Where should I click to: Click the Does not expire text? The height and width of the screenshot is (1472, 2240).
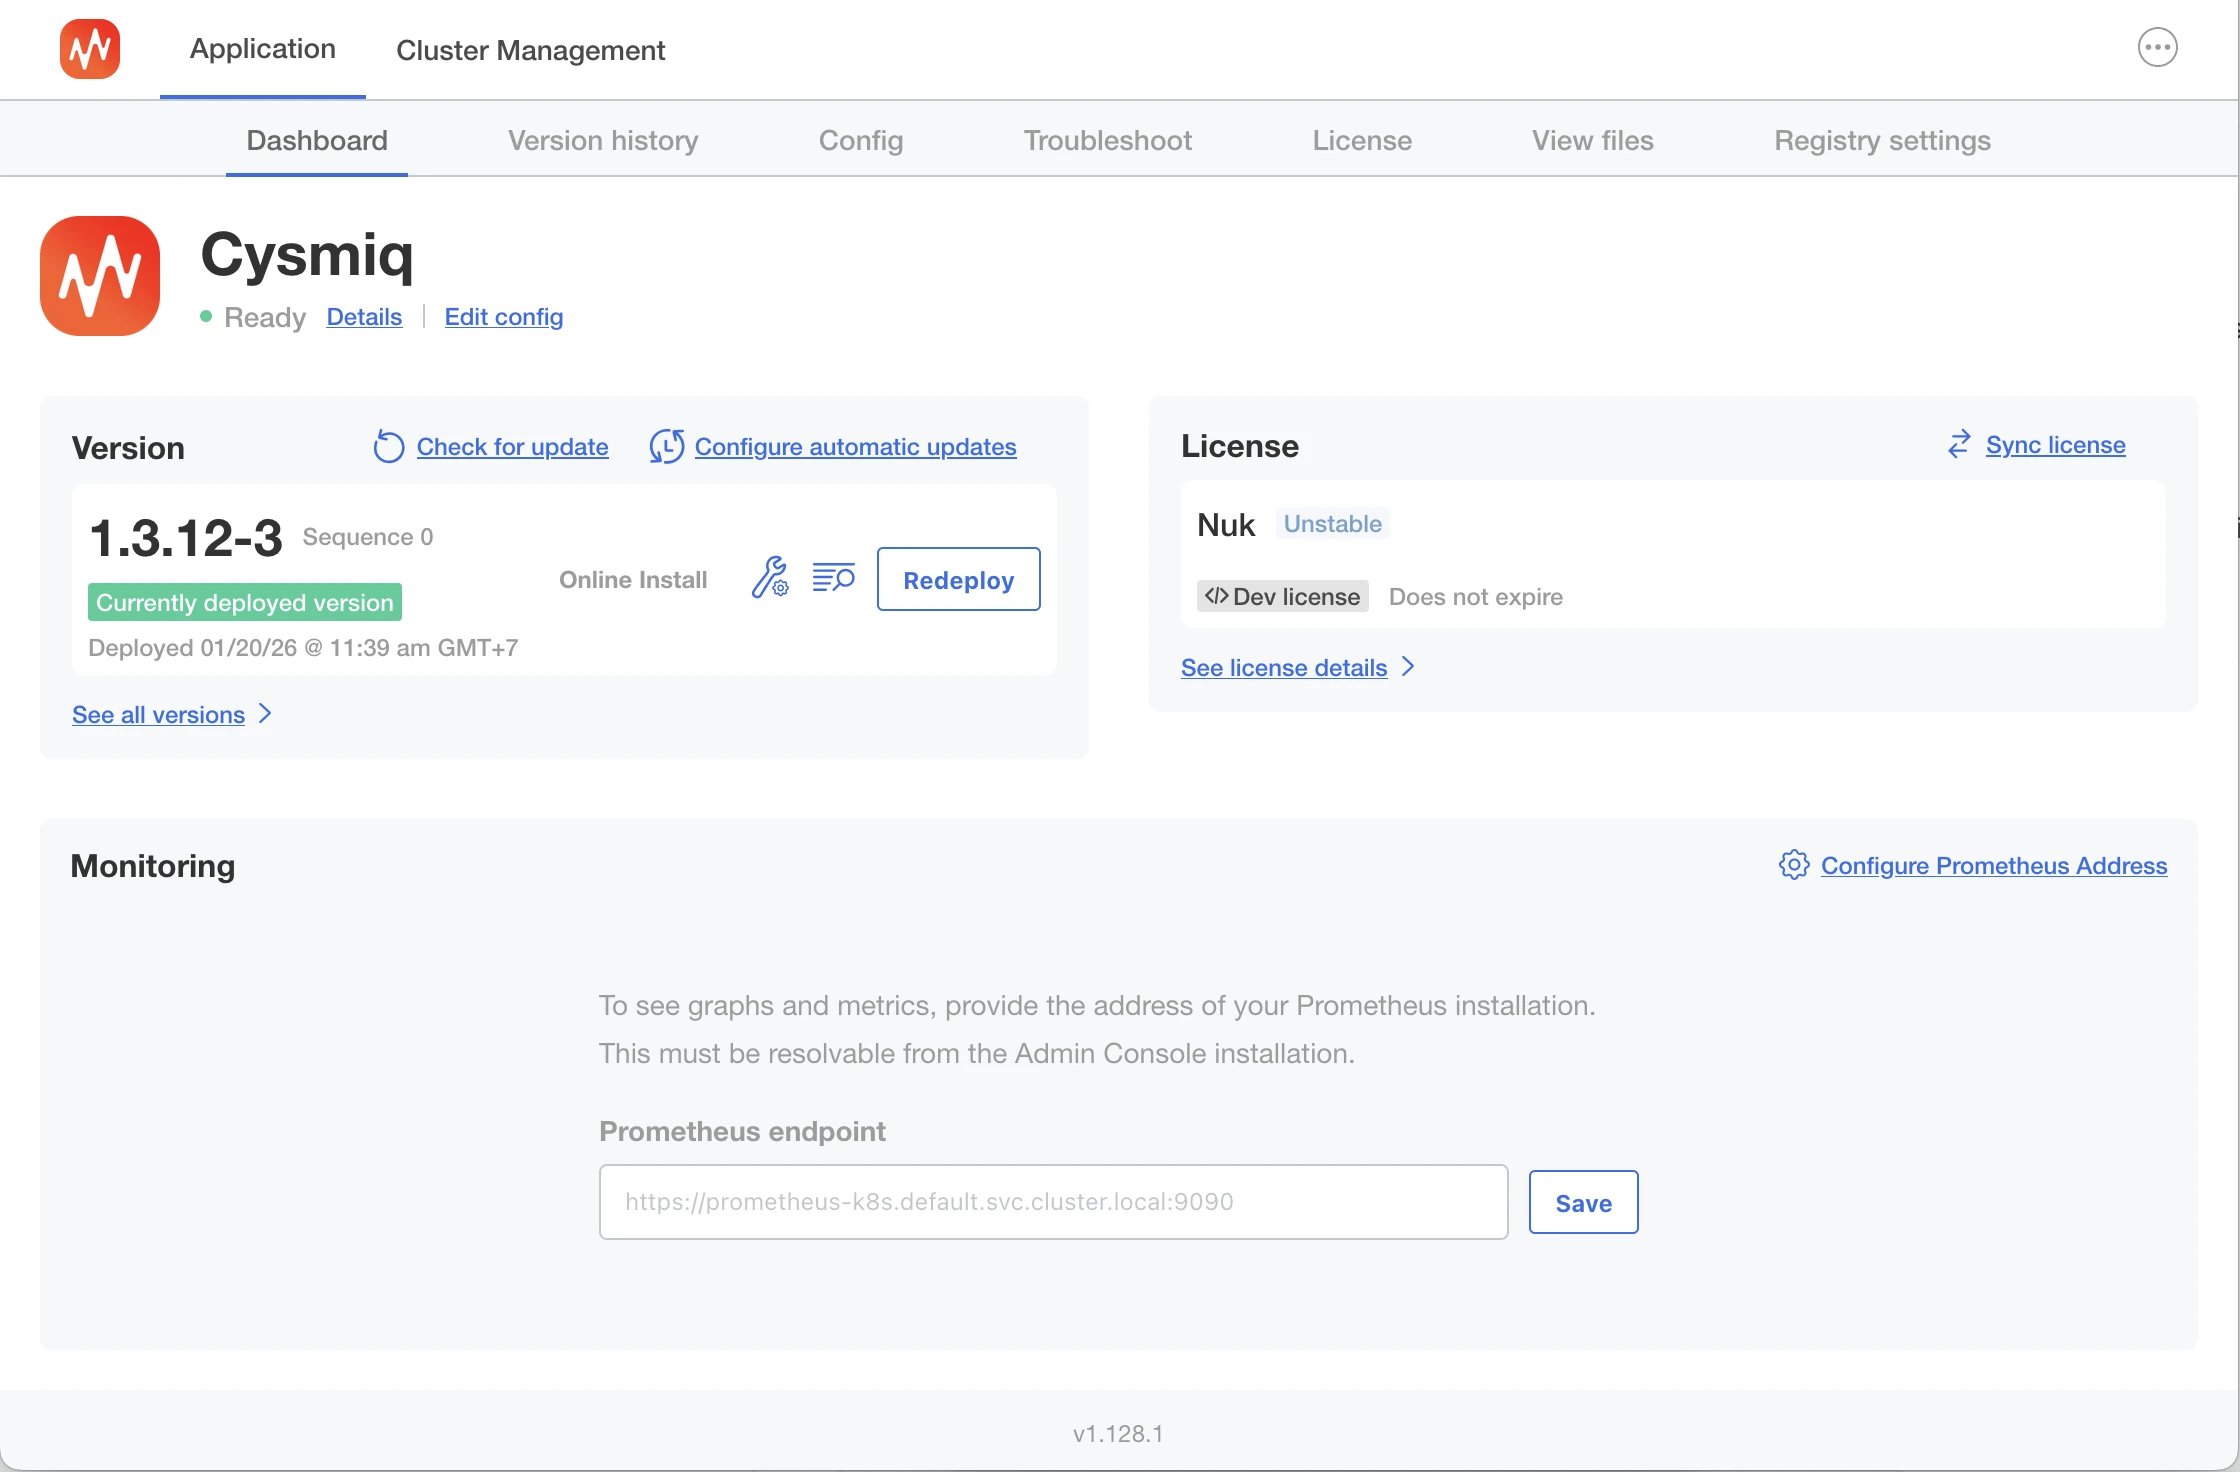(1475, 596)
